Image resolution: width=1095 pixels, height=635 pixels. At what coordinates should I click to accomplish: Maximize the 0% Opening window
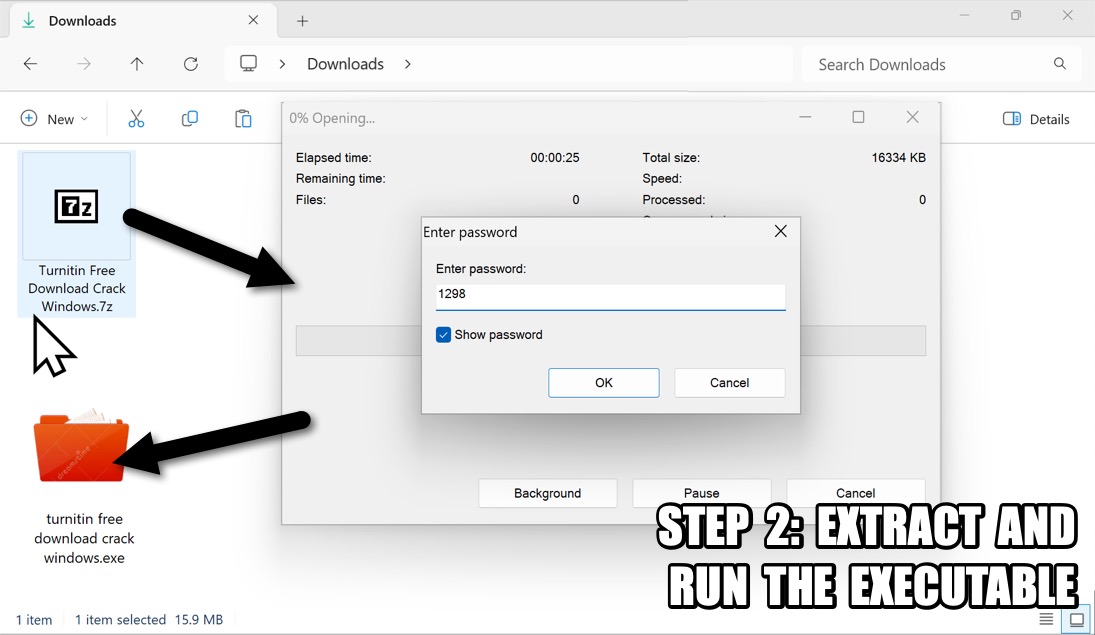858,117
